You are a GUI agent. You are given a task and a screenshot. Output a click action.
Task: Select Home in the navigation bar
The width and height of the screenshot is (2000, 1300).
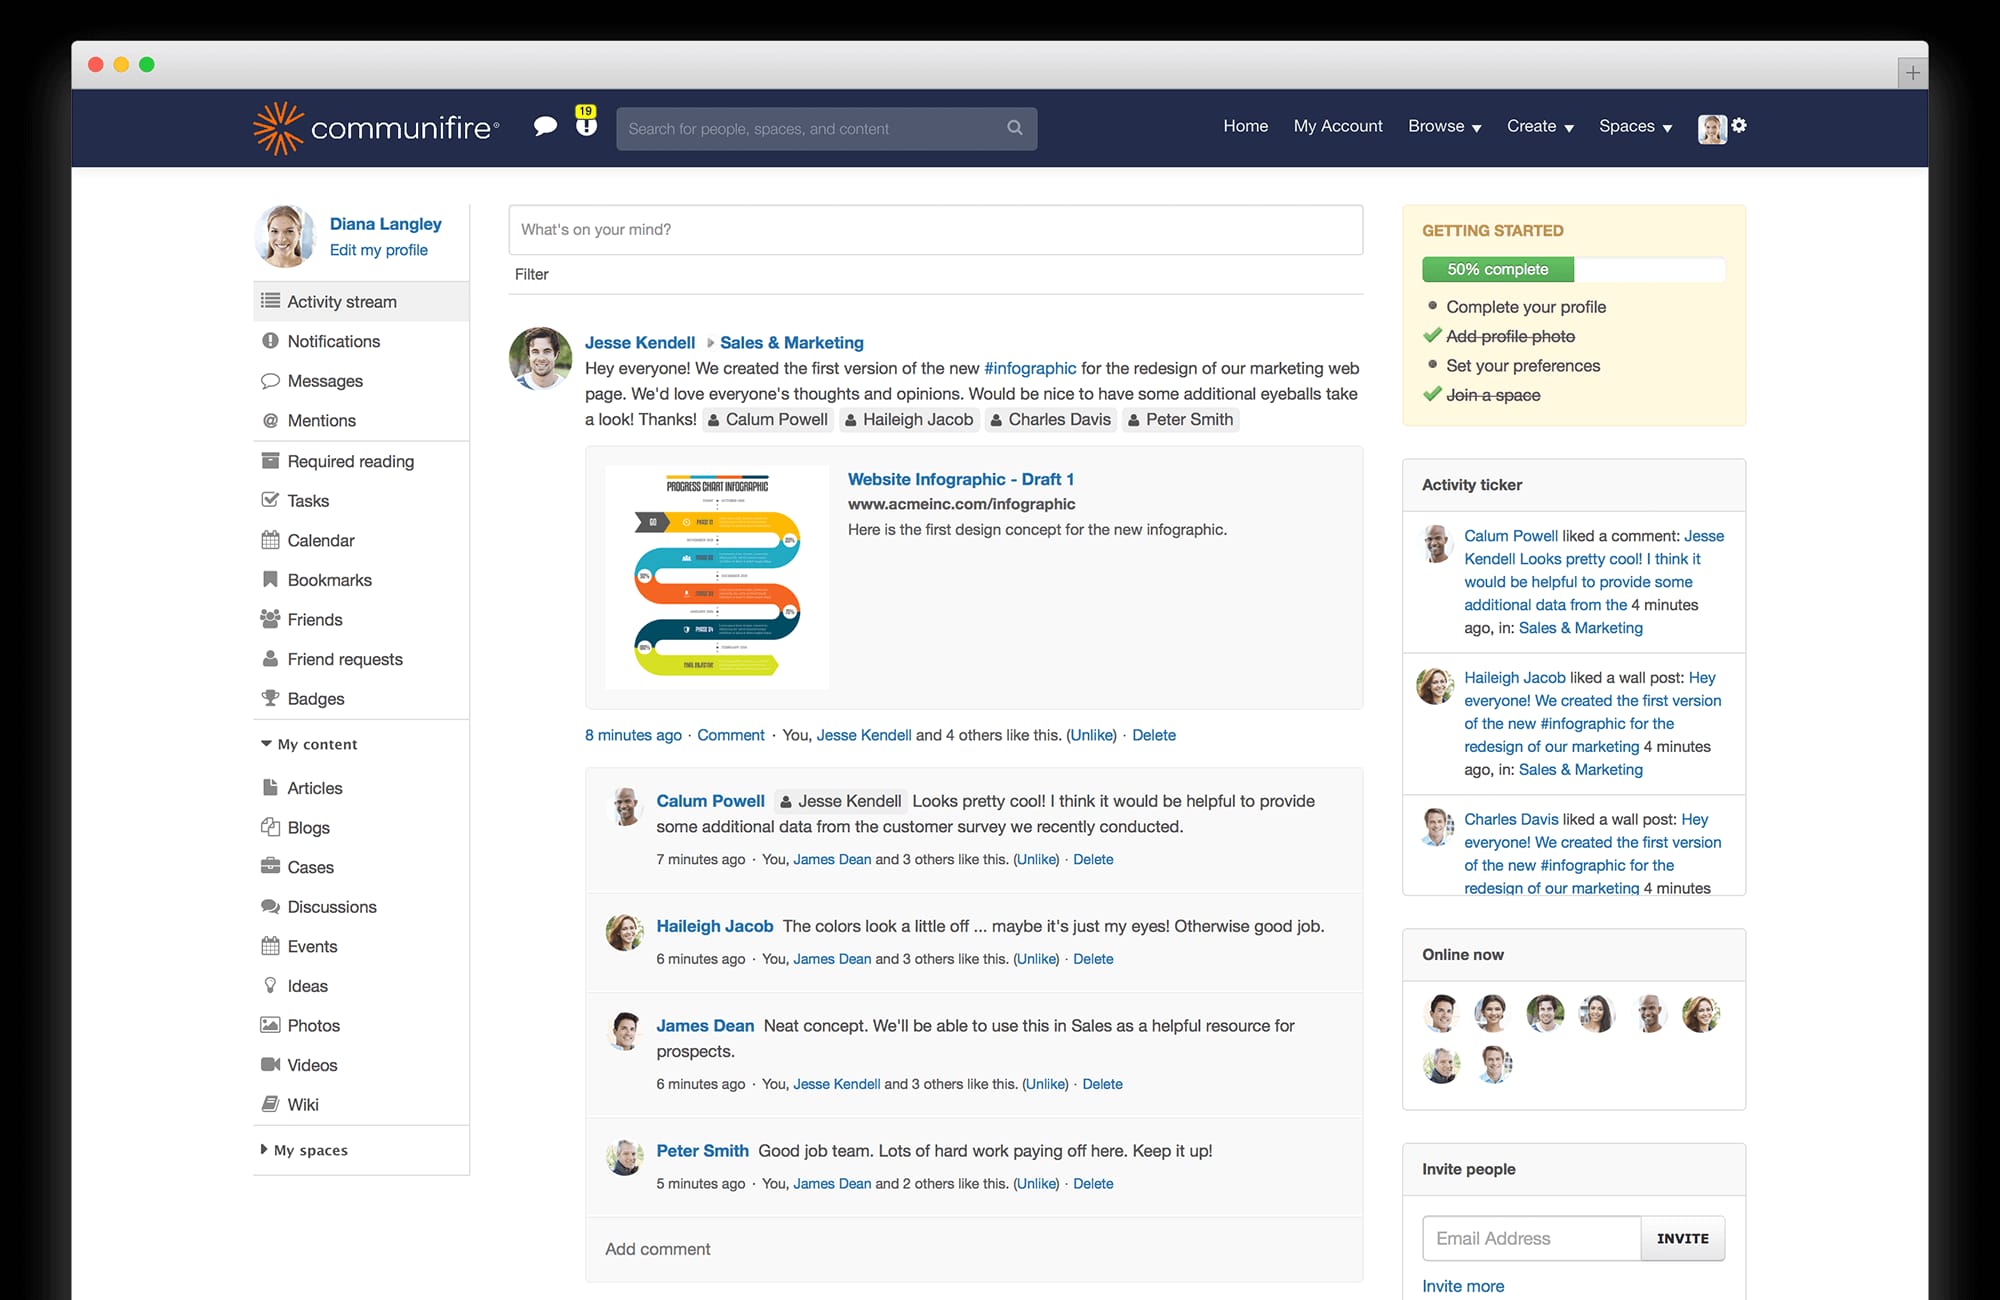(1244, 126)
